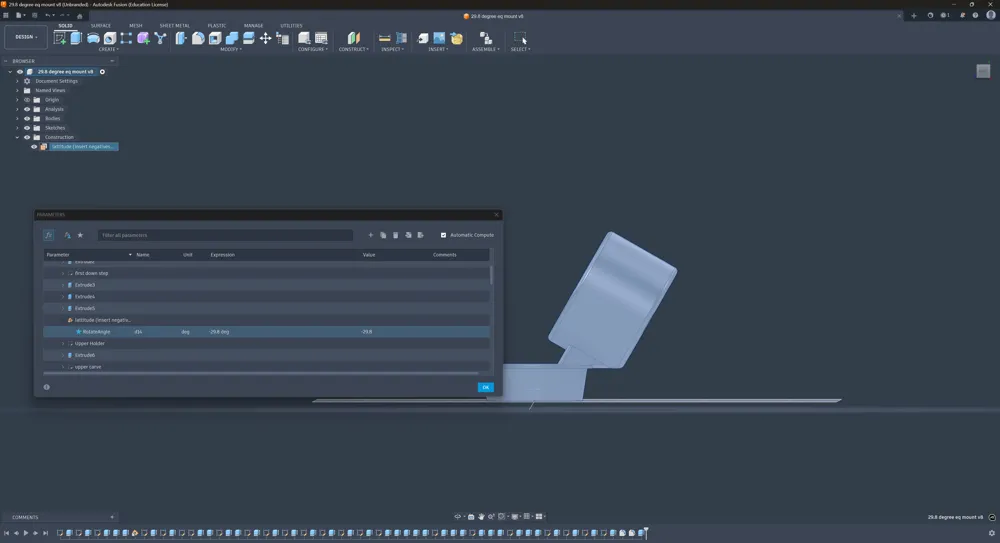This screenshot has width=1000, height=543.
Task: Switch to the Mesh tab
Action: 135,26
